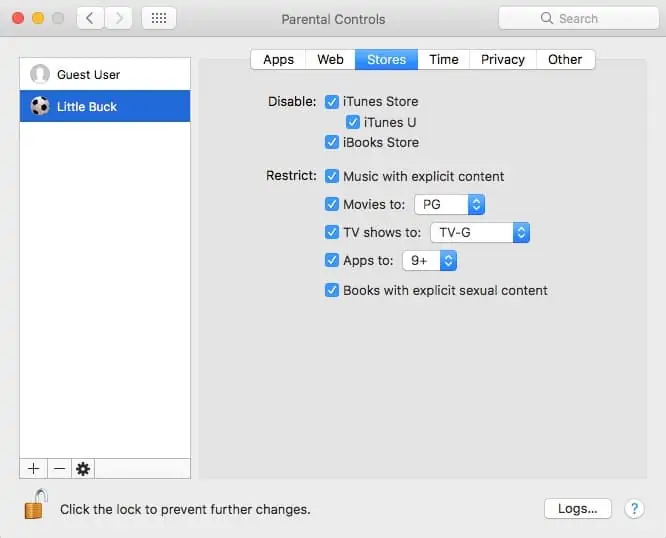Click into the Search field

click(579, 18)
